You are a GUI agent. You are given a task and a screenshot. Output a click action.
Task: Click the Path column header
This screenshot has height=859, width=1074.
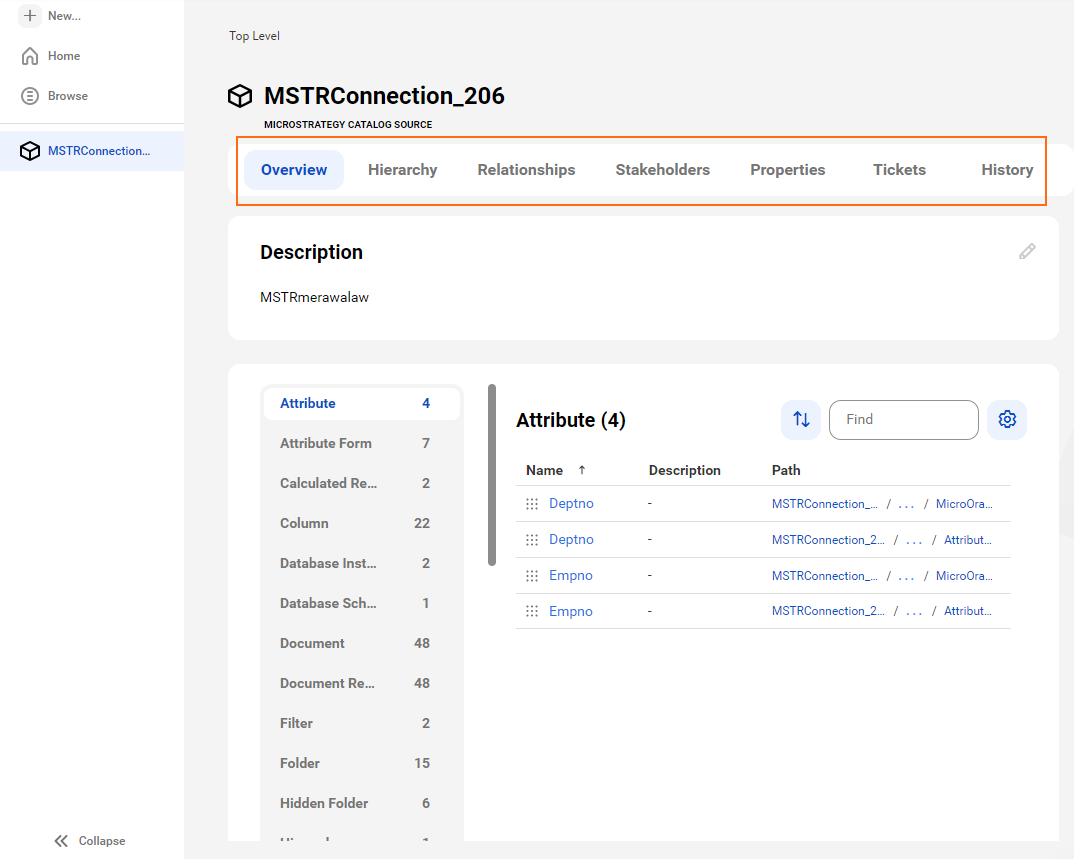tap(786, 471)
